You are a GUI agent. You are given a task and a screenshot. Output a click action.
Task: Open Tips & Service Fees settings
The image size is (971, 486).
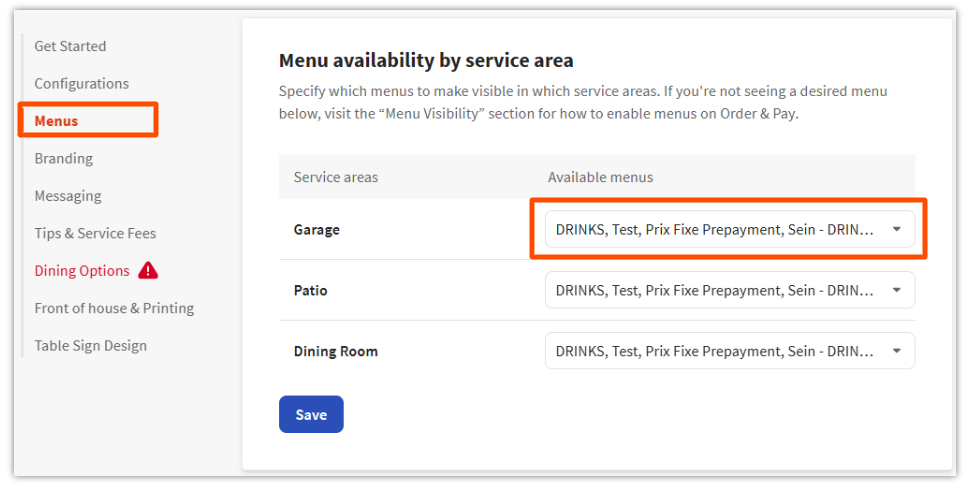tap(95, 233)
